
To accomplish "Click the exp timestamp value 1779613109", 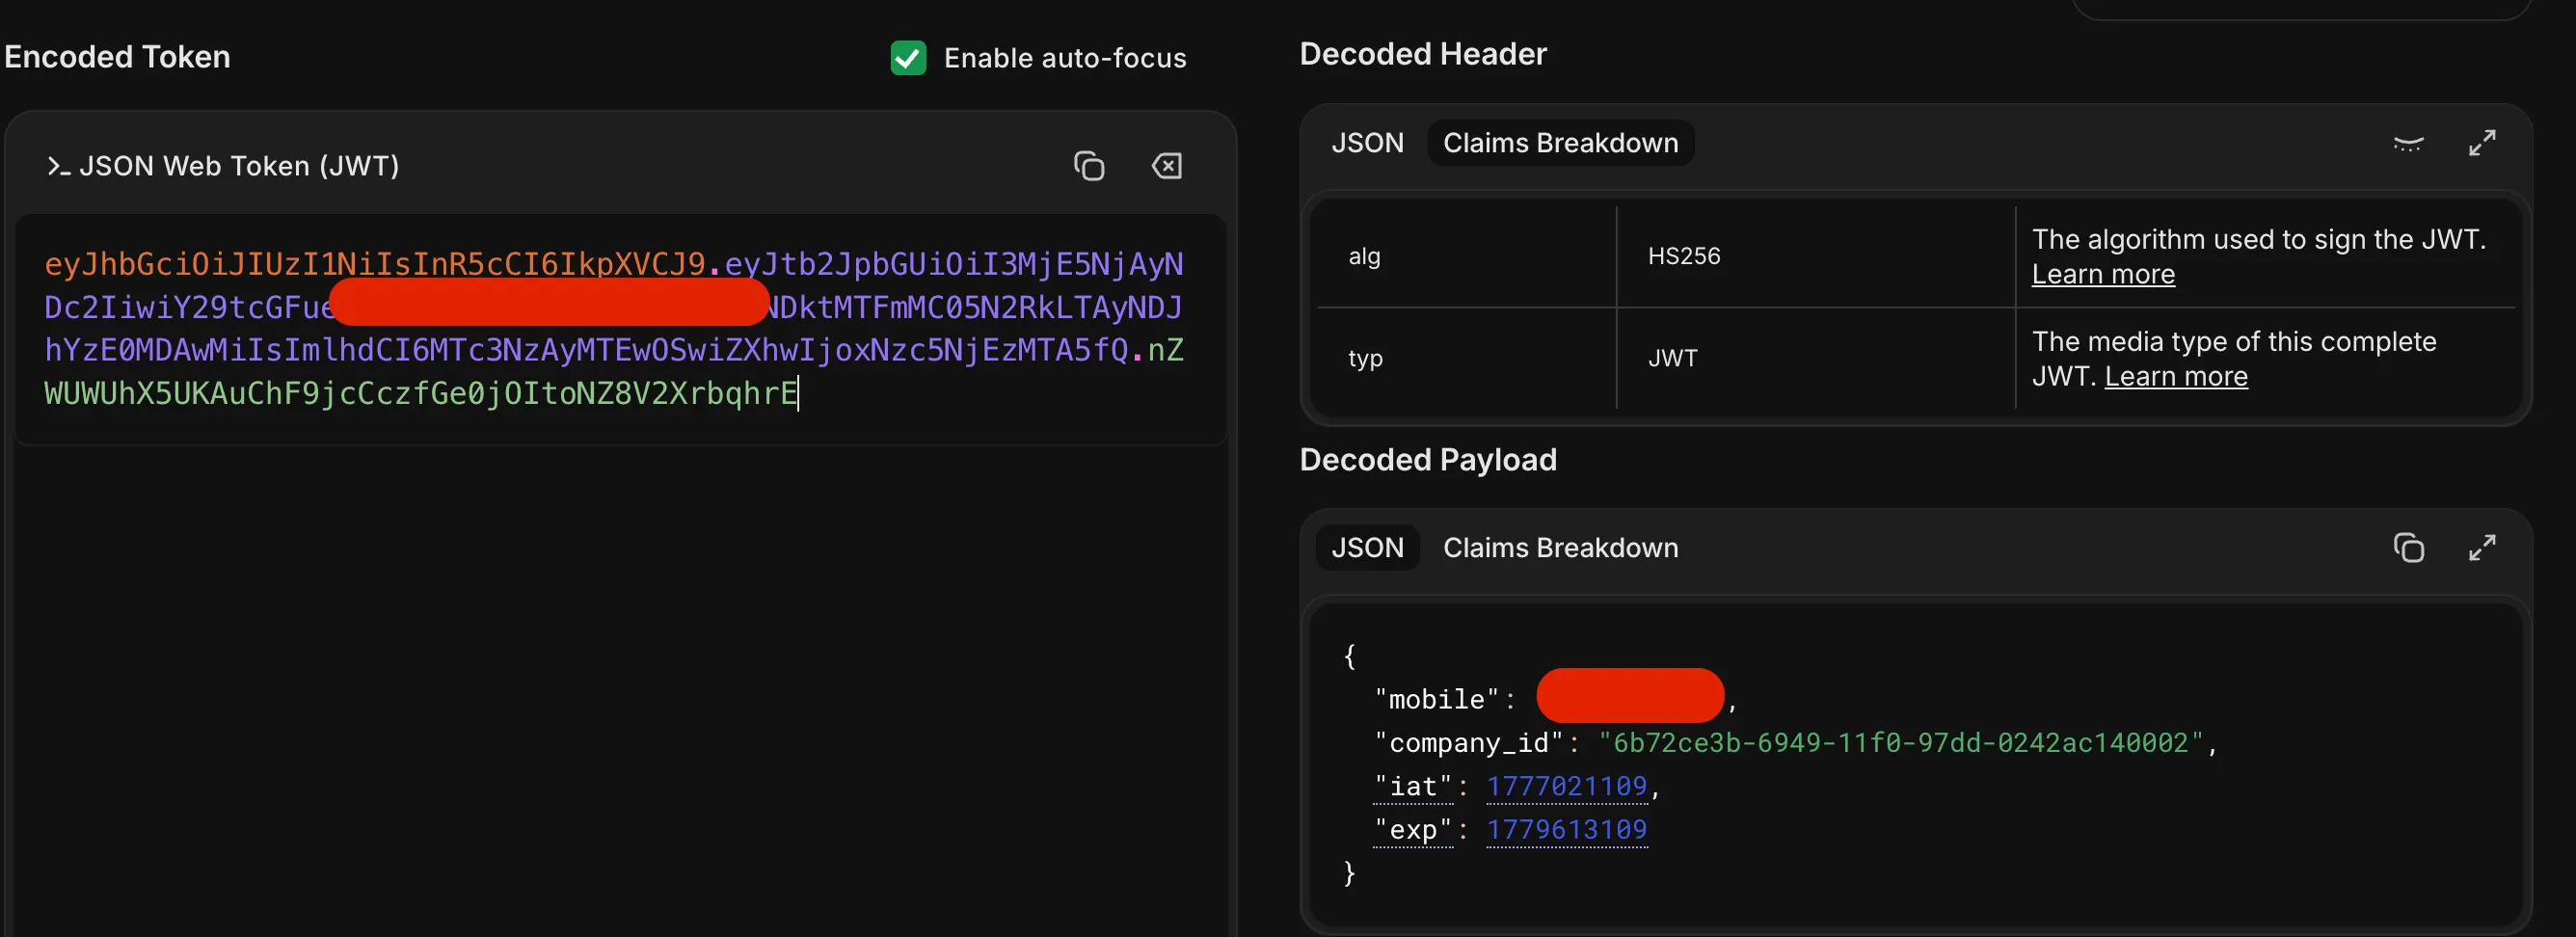I will pyautogui.click(x=1566, y=830).
